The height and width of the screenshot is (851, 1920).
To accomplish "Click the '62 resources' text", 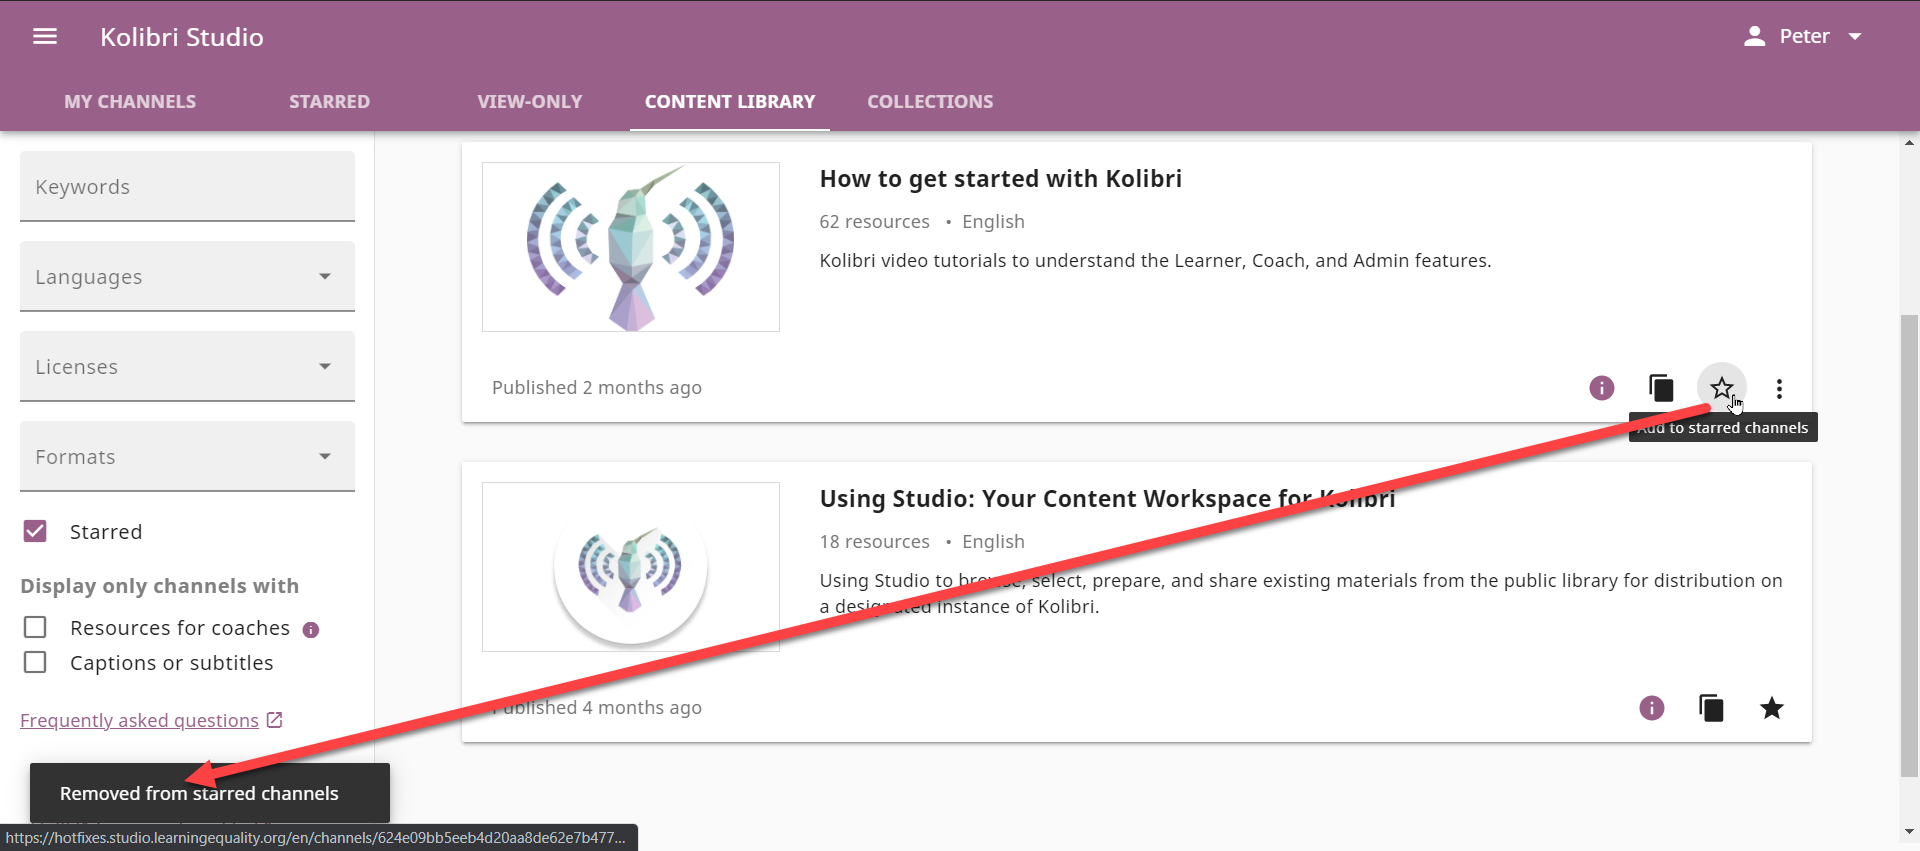I will [x=874, y=222].
